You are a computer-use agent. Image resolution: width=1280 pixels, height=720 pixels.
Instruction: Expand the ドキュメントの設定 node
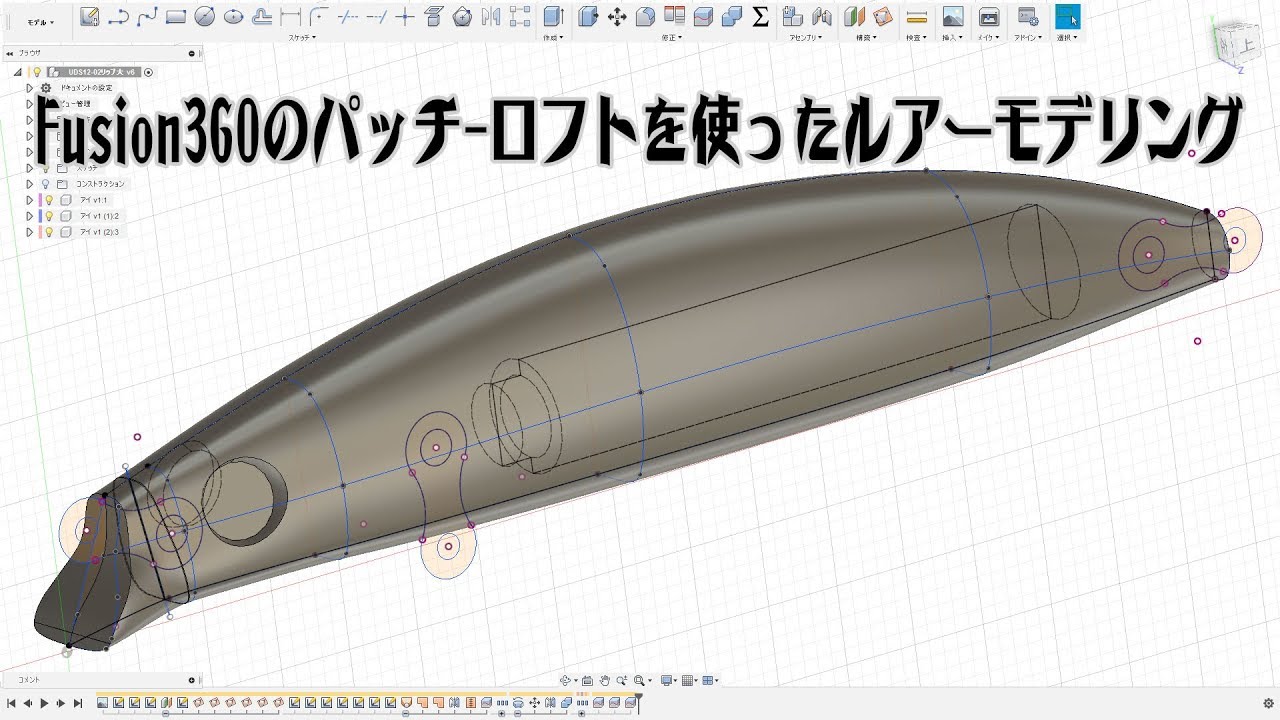(x=30, y=88)
